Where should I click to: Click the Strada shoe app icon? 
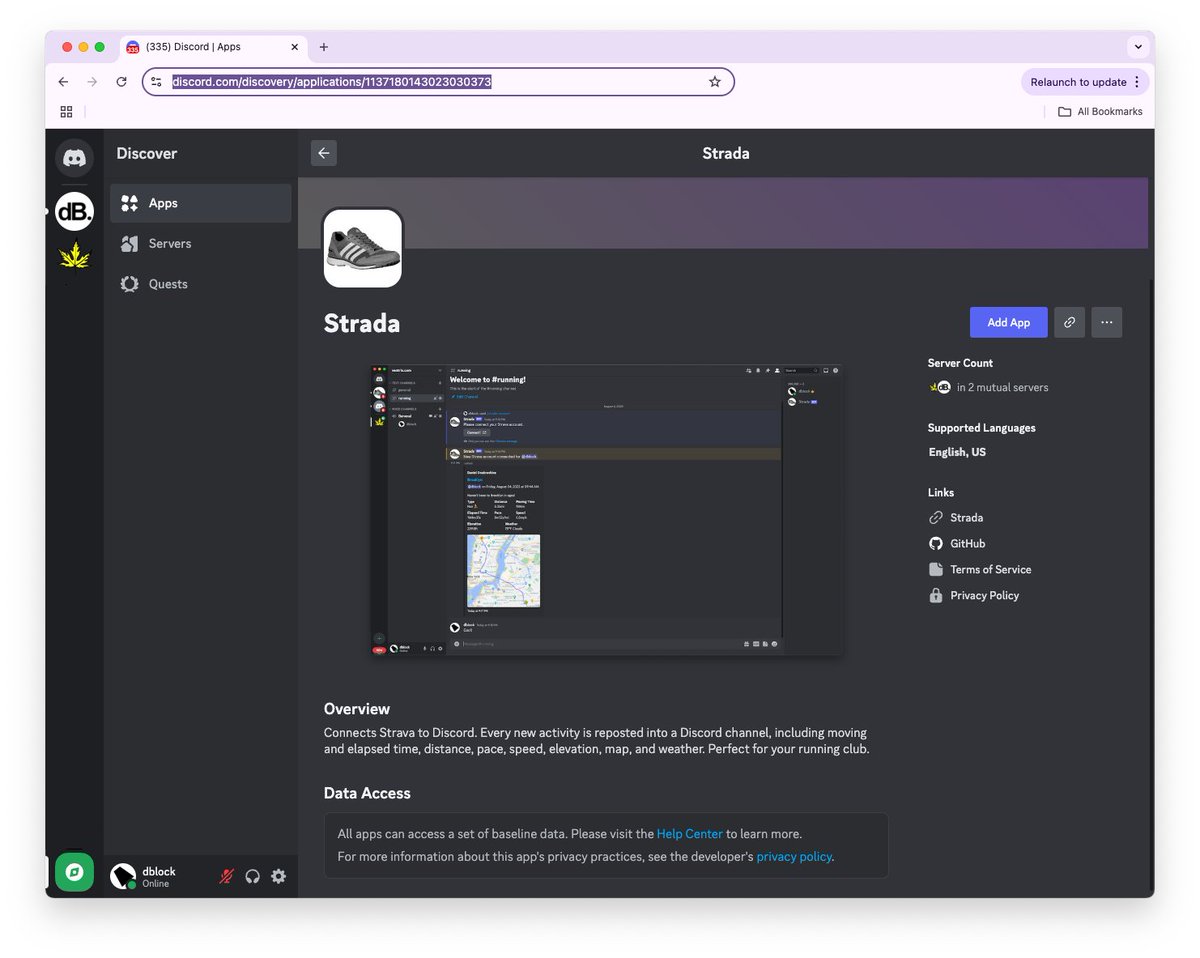click(362, 248)
